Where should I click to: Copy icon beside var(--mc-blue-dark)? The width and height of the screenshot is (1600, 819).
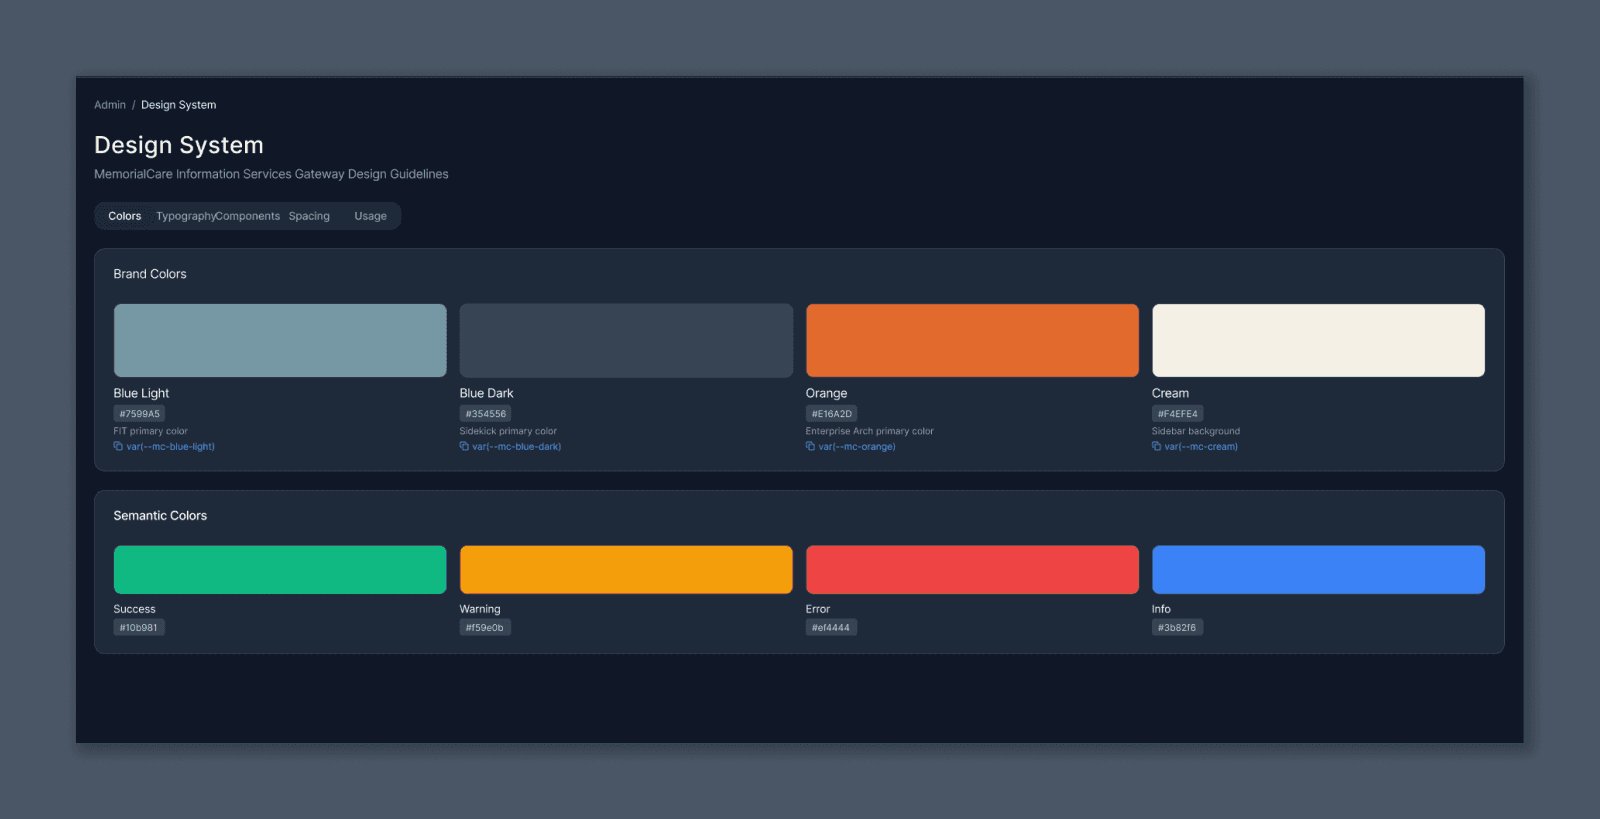click(x=464, y=446)
